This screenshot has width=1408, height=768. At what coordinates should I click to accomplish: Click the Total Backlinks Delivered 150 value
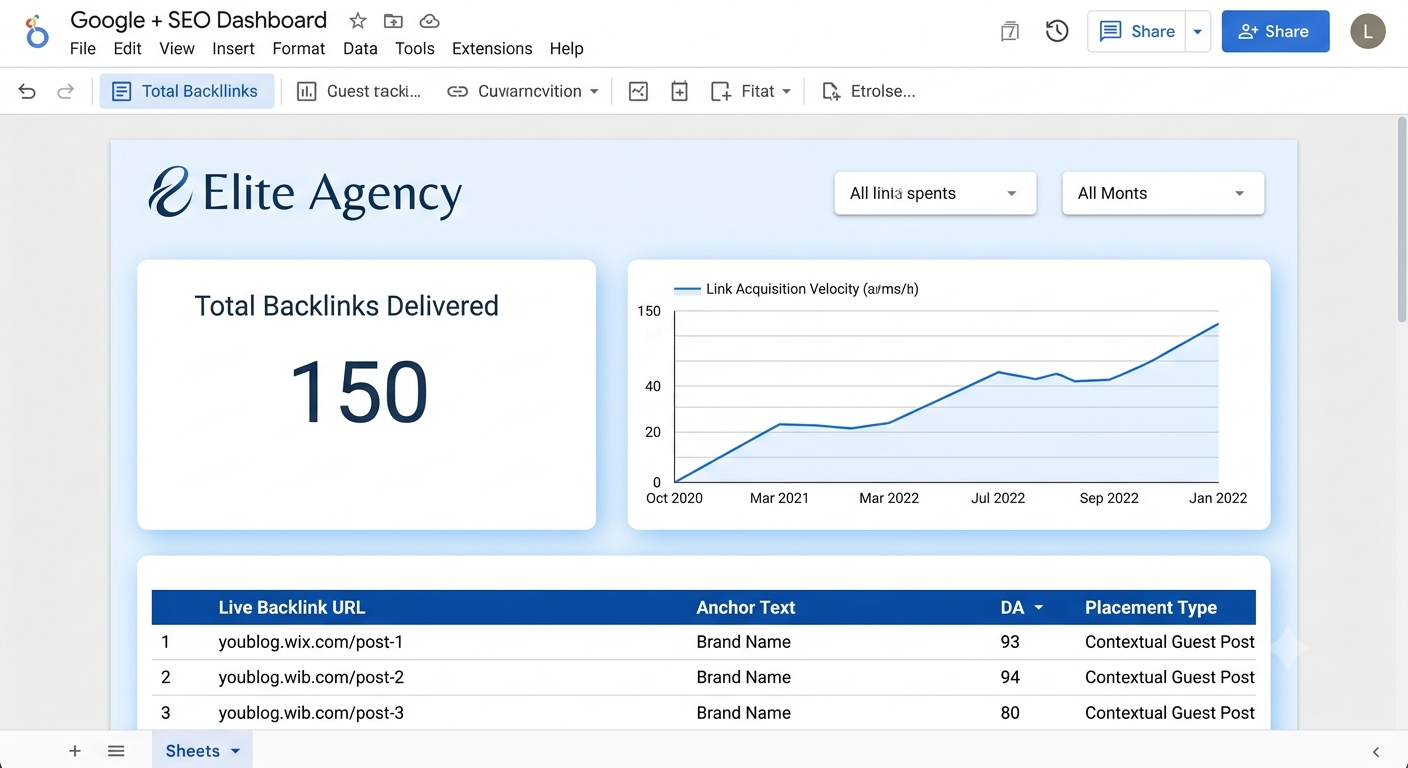click(x=358, y=392)
